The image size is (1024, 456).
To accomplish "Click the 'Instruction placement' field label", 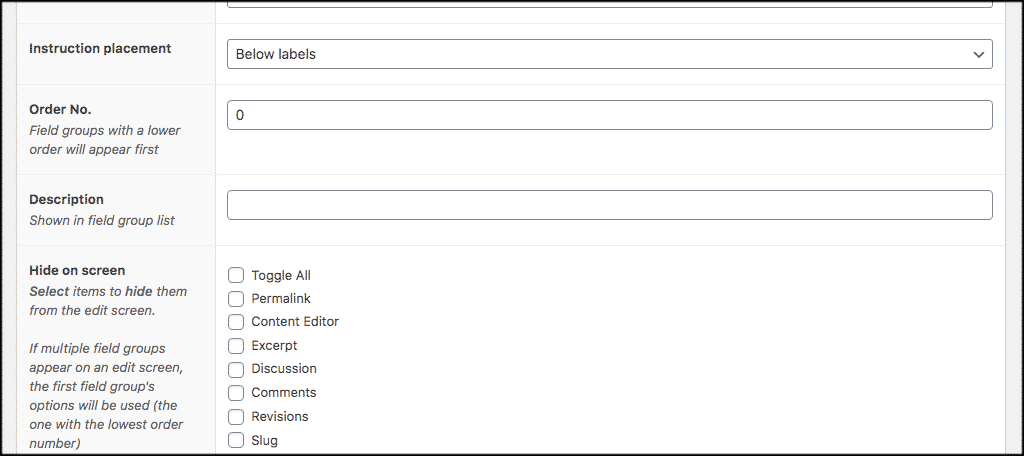I will pyautogui.click(x=100, y=48).
